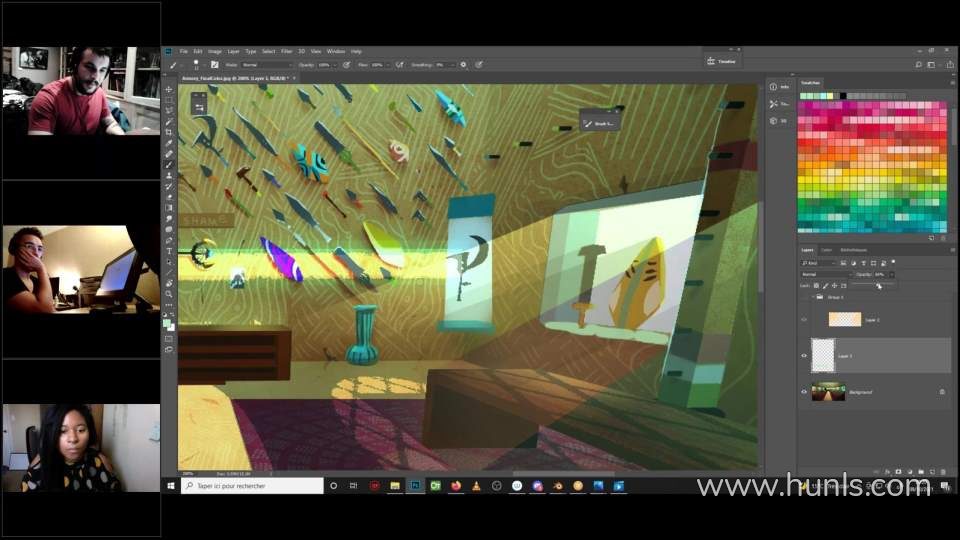The width and height of the screenshot is (960, 540).
Task: Select the Healing Brush tool
Action: point(169,154)
